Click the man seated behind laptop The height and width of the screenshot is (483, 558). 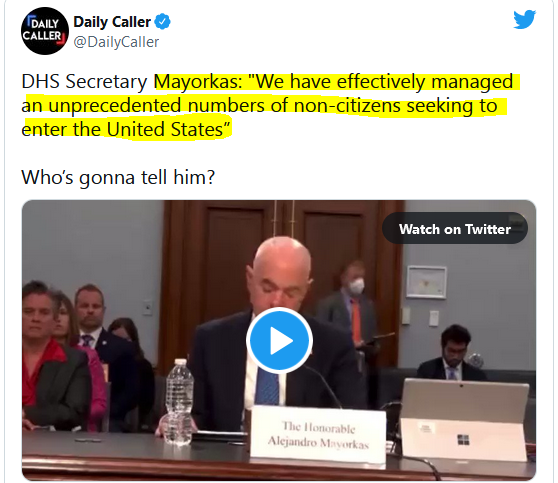tap(451, 354)
